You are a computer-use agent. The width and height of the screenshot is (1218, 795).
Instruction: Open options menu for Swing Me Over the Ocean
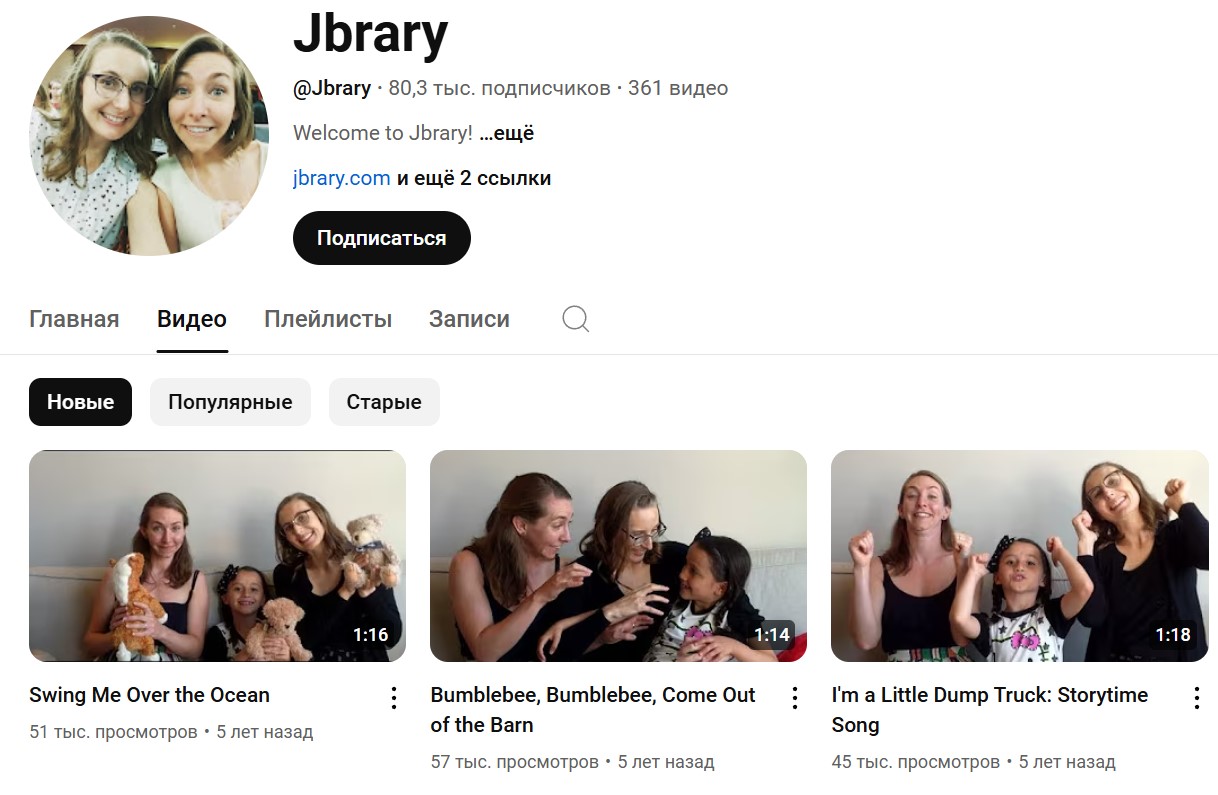pos(394,697)
